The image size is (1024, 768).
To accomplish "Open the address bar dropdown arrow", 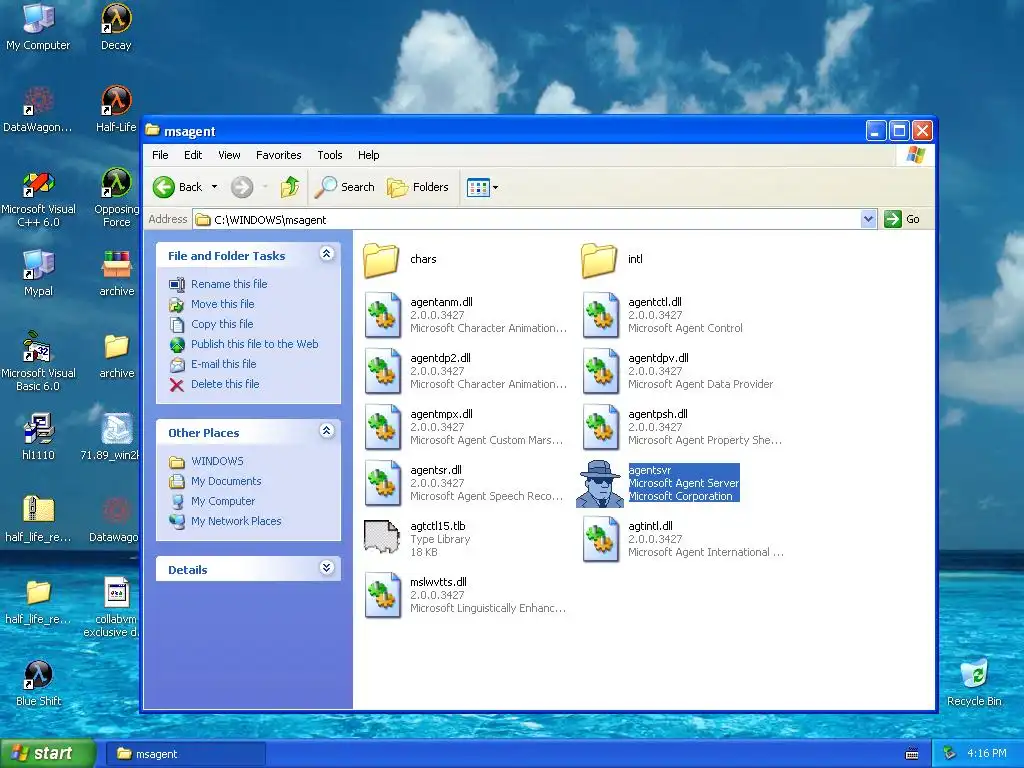I will [x=868, y=219].
